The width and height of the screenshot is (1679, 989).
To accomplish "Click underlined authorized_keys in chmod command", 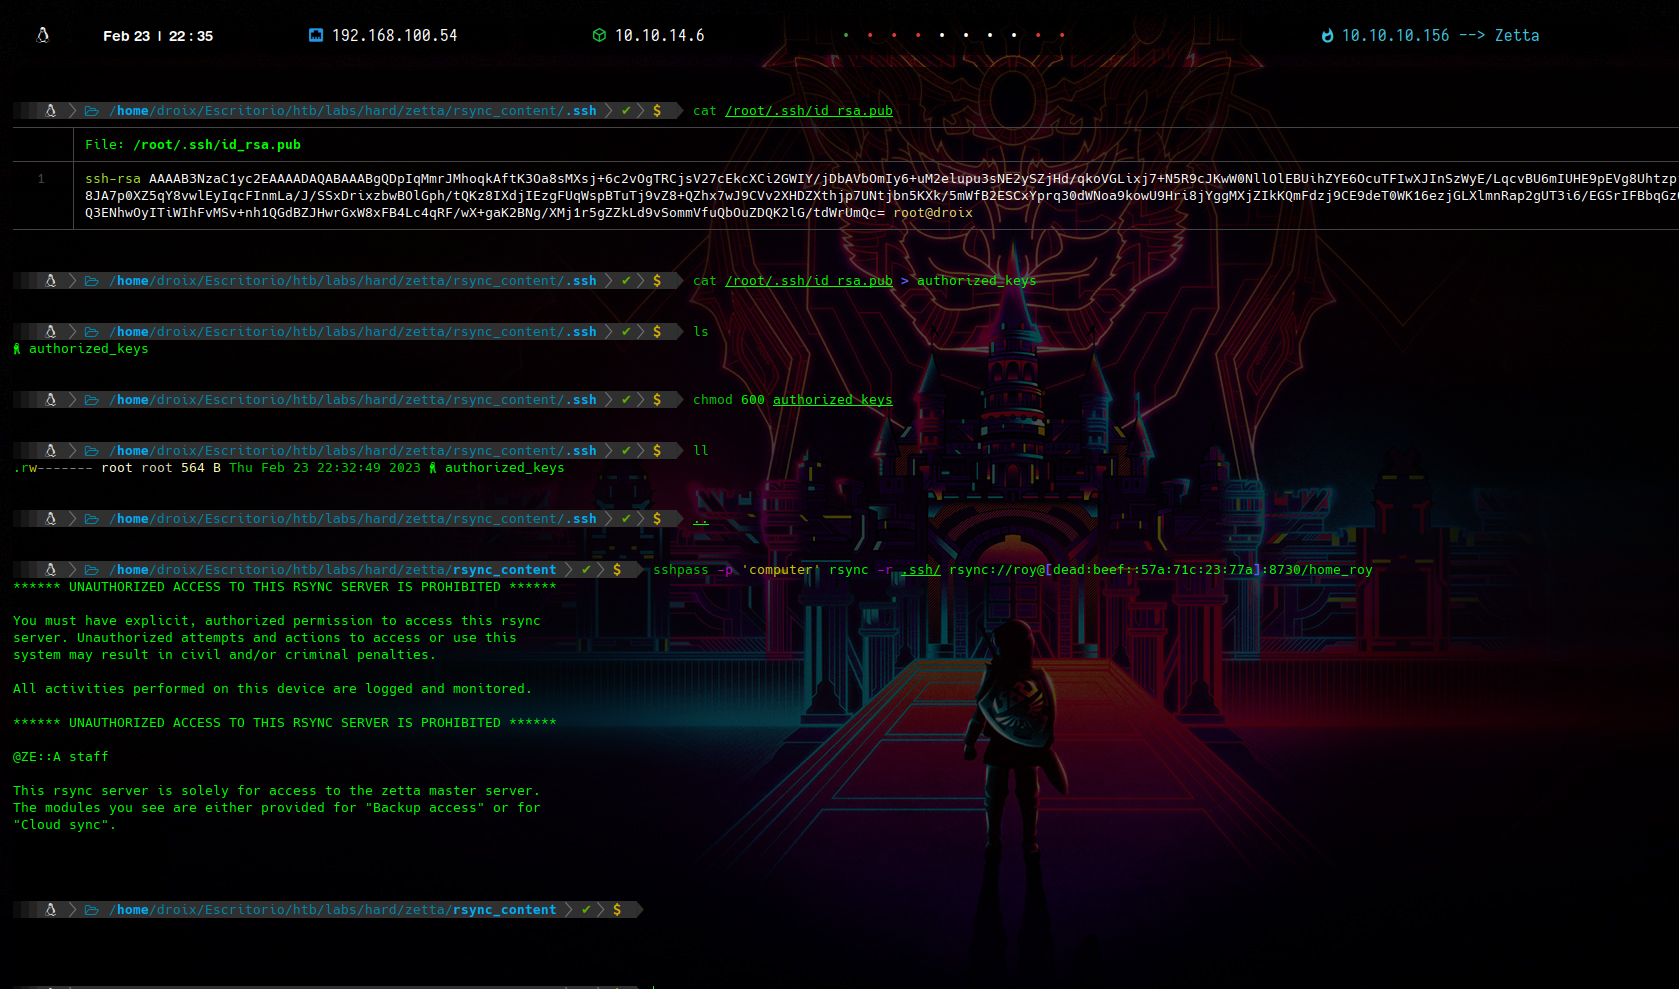I will tap(832, 400).
